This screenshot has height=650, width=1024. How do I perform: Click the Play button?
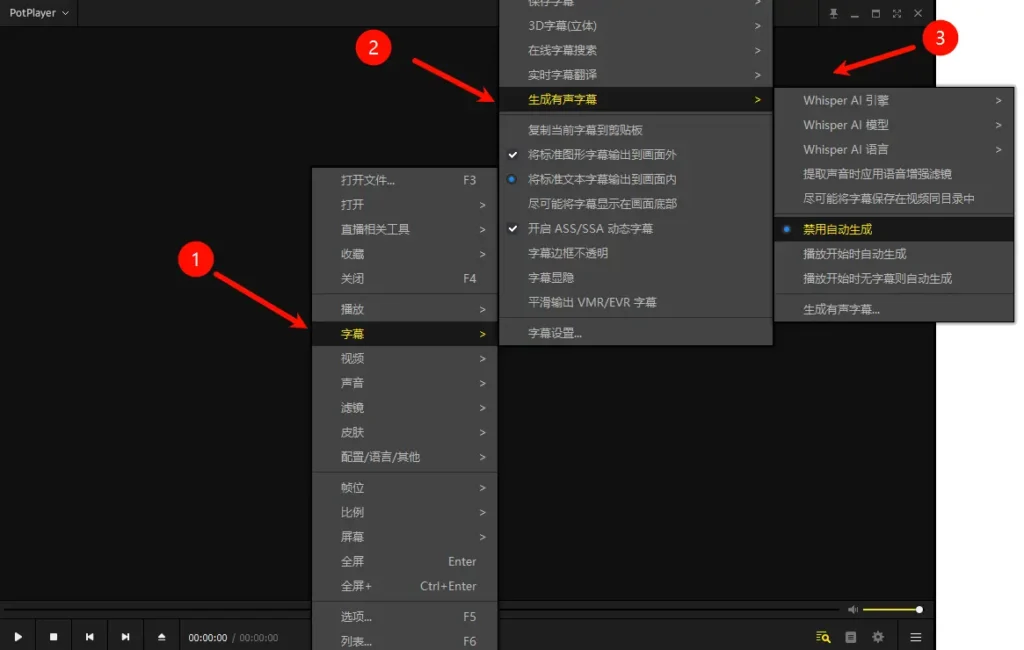[x=18, y=637]
